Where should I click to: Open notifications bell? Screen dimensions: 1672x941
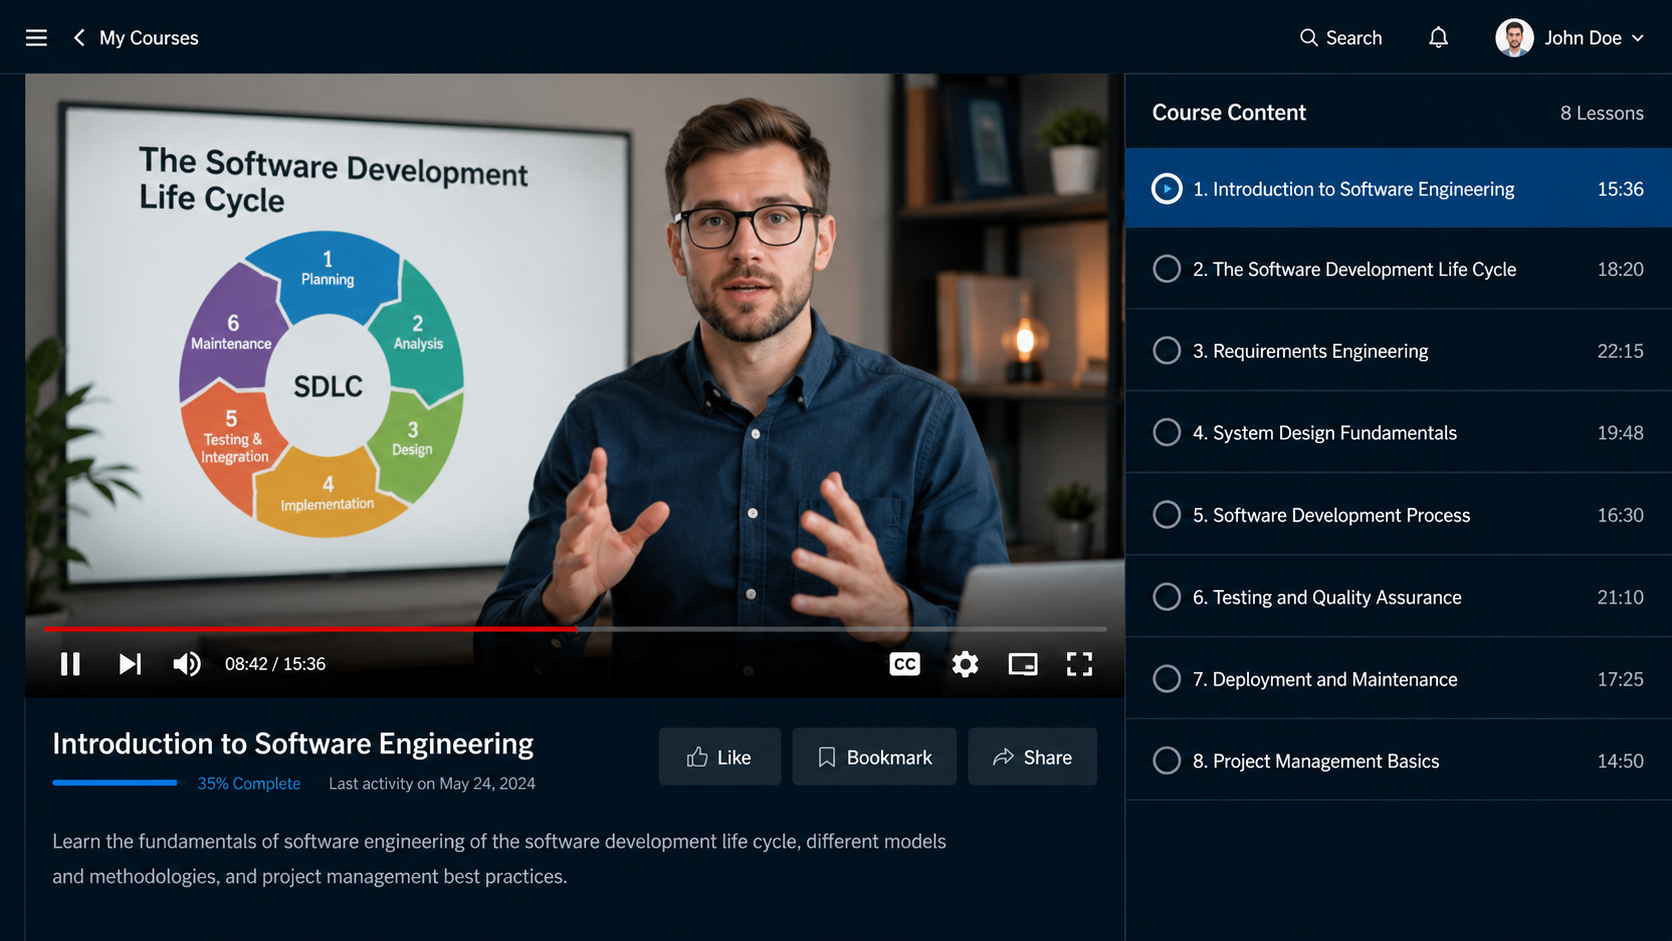[1438, 38]
